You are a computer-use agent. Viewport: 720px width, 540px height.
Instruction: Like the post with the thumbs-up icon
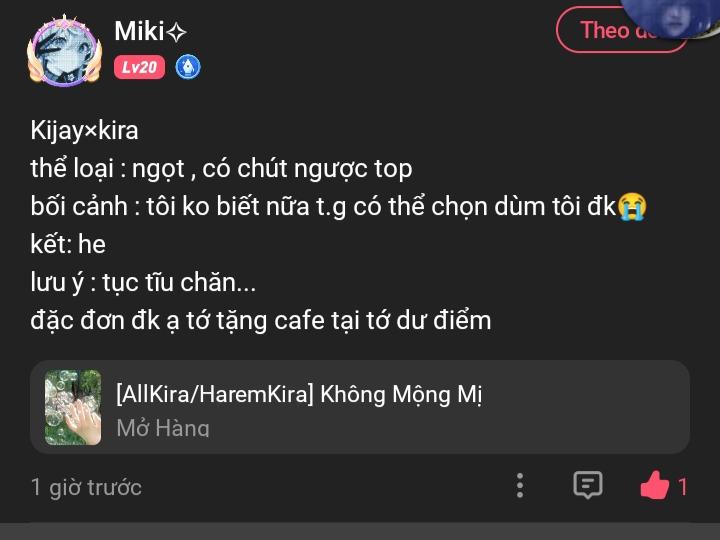(x=654, y=486)
